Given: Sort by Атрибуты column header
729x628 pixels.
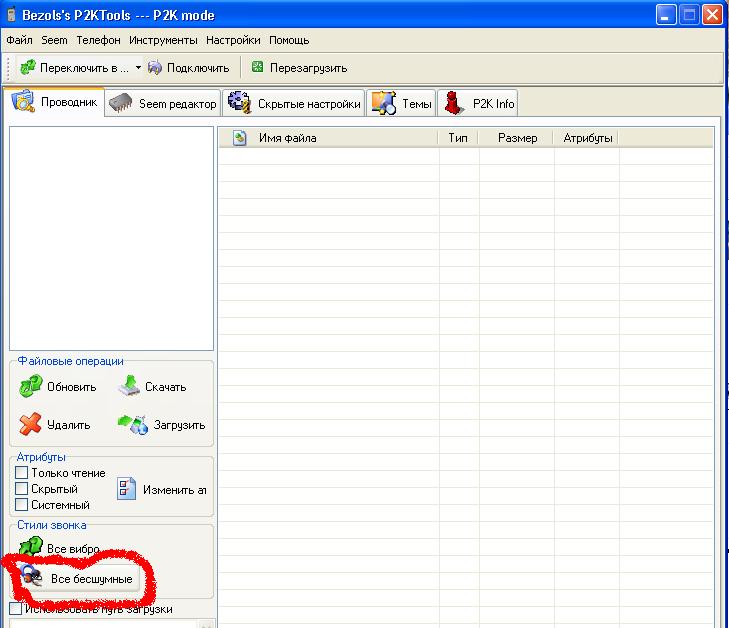Looking at the screenshot, I should click(x=587, y=138).
